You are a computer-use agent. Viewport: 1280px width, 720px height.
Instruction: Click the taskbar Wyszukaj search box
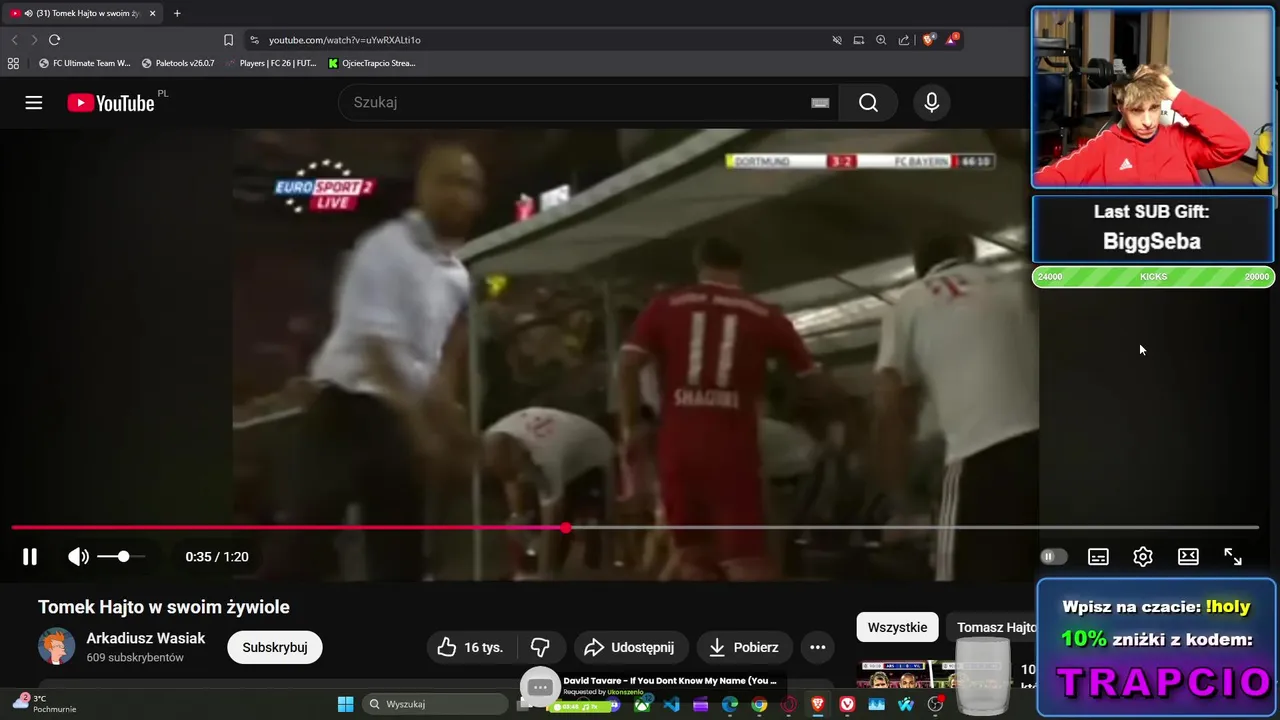point(435,704)
